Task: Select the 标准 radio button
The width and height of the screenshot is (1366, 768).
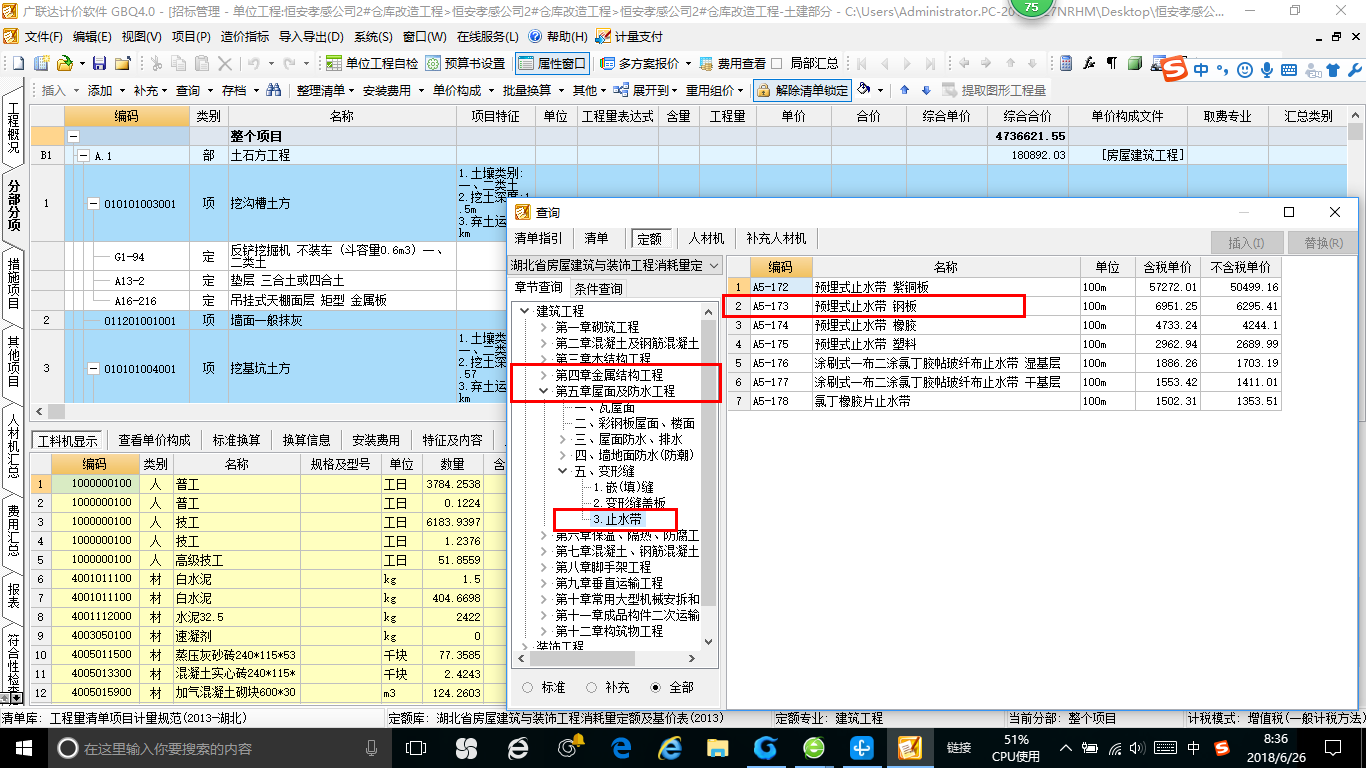Action: point(528,687)
